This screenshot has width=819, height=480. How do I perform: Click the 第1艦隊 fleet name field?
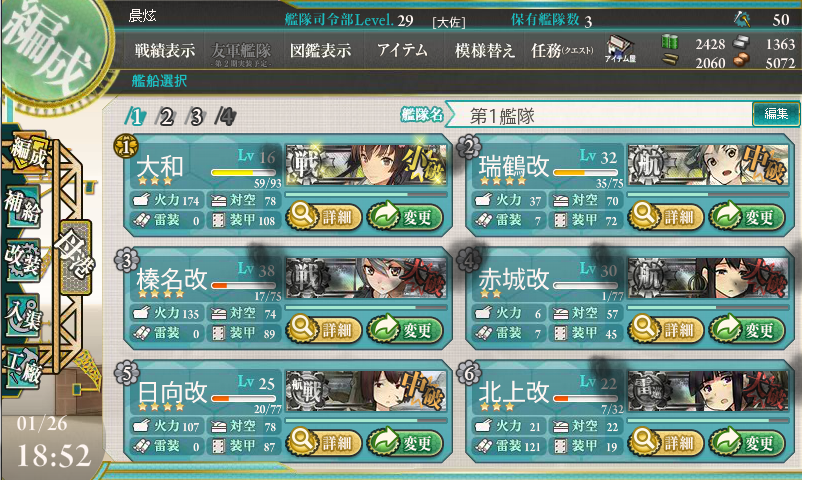point(602,115)
